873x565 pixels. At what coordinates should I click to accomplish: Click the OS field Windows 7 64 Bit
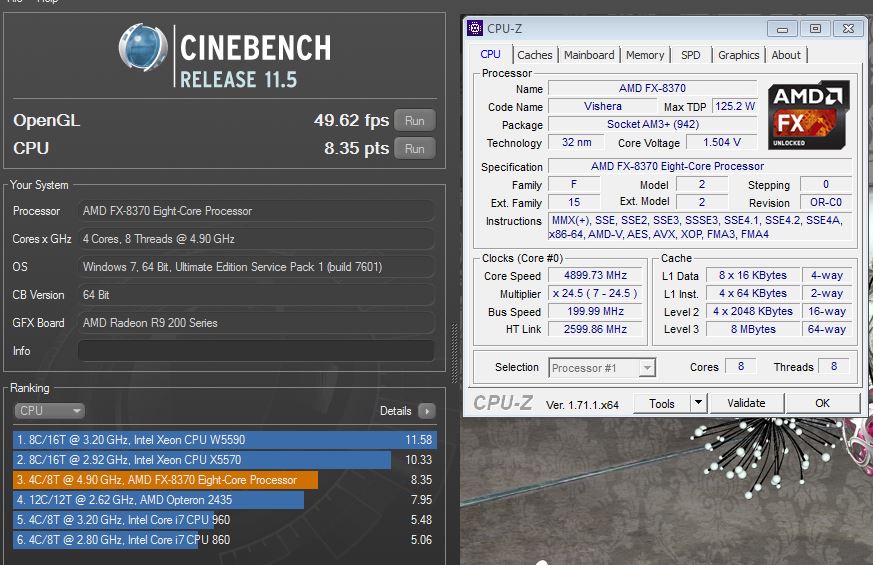pyautogui.click(x=256, y=267)
